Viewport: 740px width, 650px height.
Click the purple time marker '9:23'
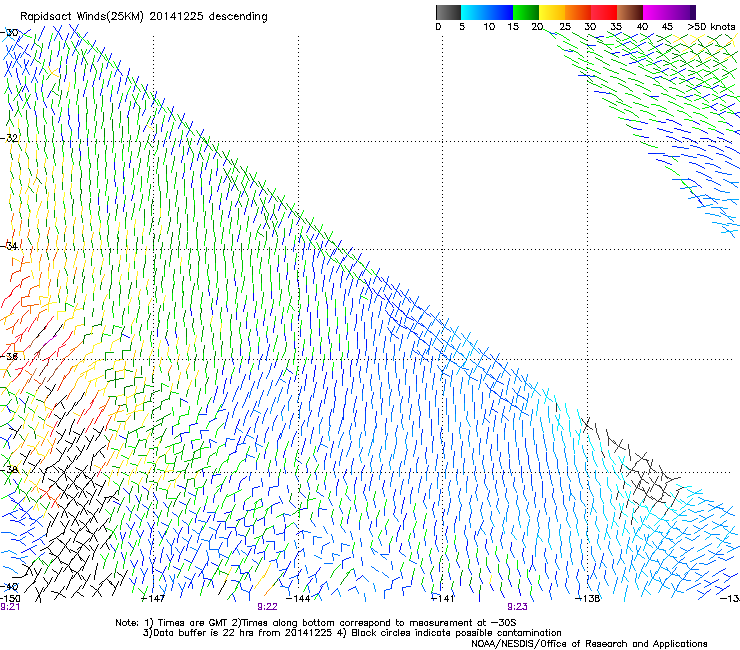click(517, 607)
